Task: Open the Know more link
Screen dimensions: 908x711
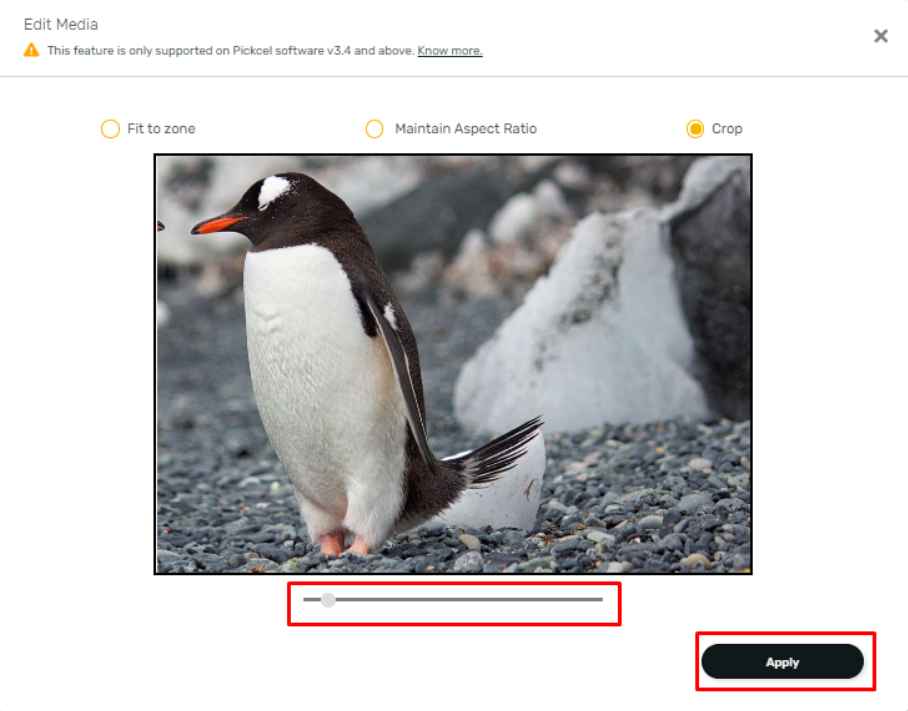Action: [x=449, y=51]
